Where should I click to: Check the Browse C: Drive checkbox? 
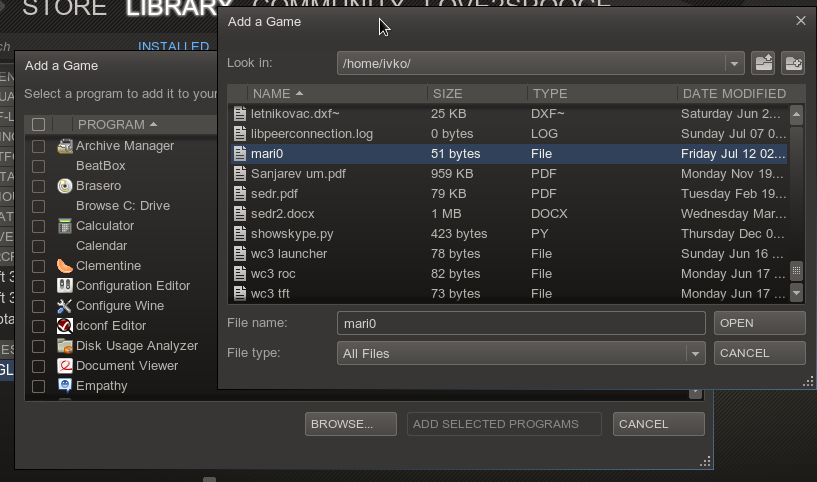(38, 206)
